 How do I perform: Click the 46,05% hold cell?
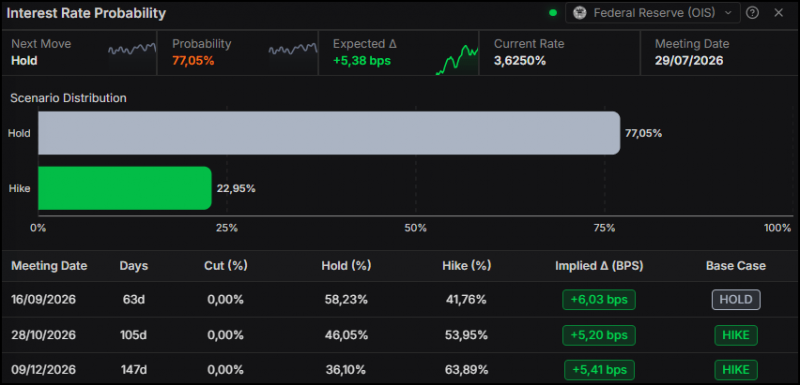click(x=346, y=335)
